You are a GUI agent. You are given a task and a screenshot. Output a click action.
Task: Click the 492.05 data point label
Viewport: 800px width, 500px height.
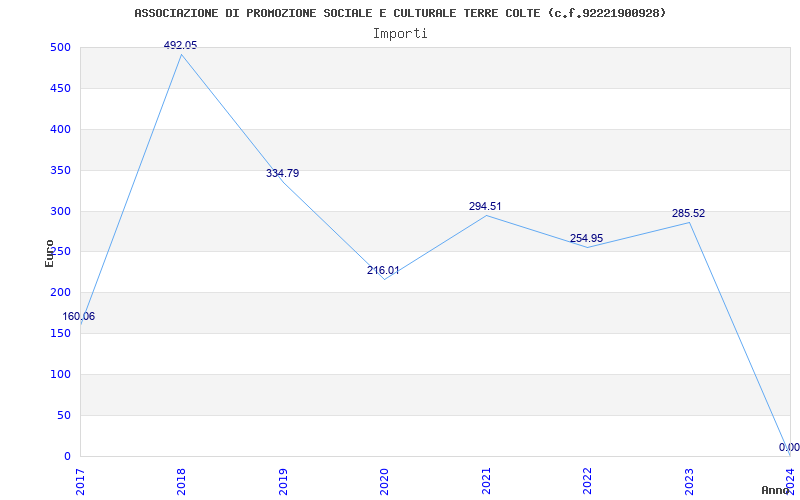pos(180,45)
